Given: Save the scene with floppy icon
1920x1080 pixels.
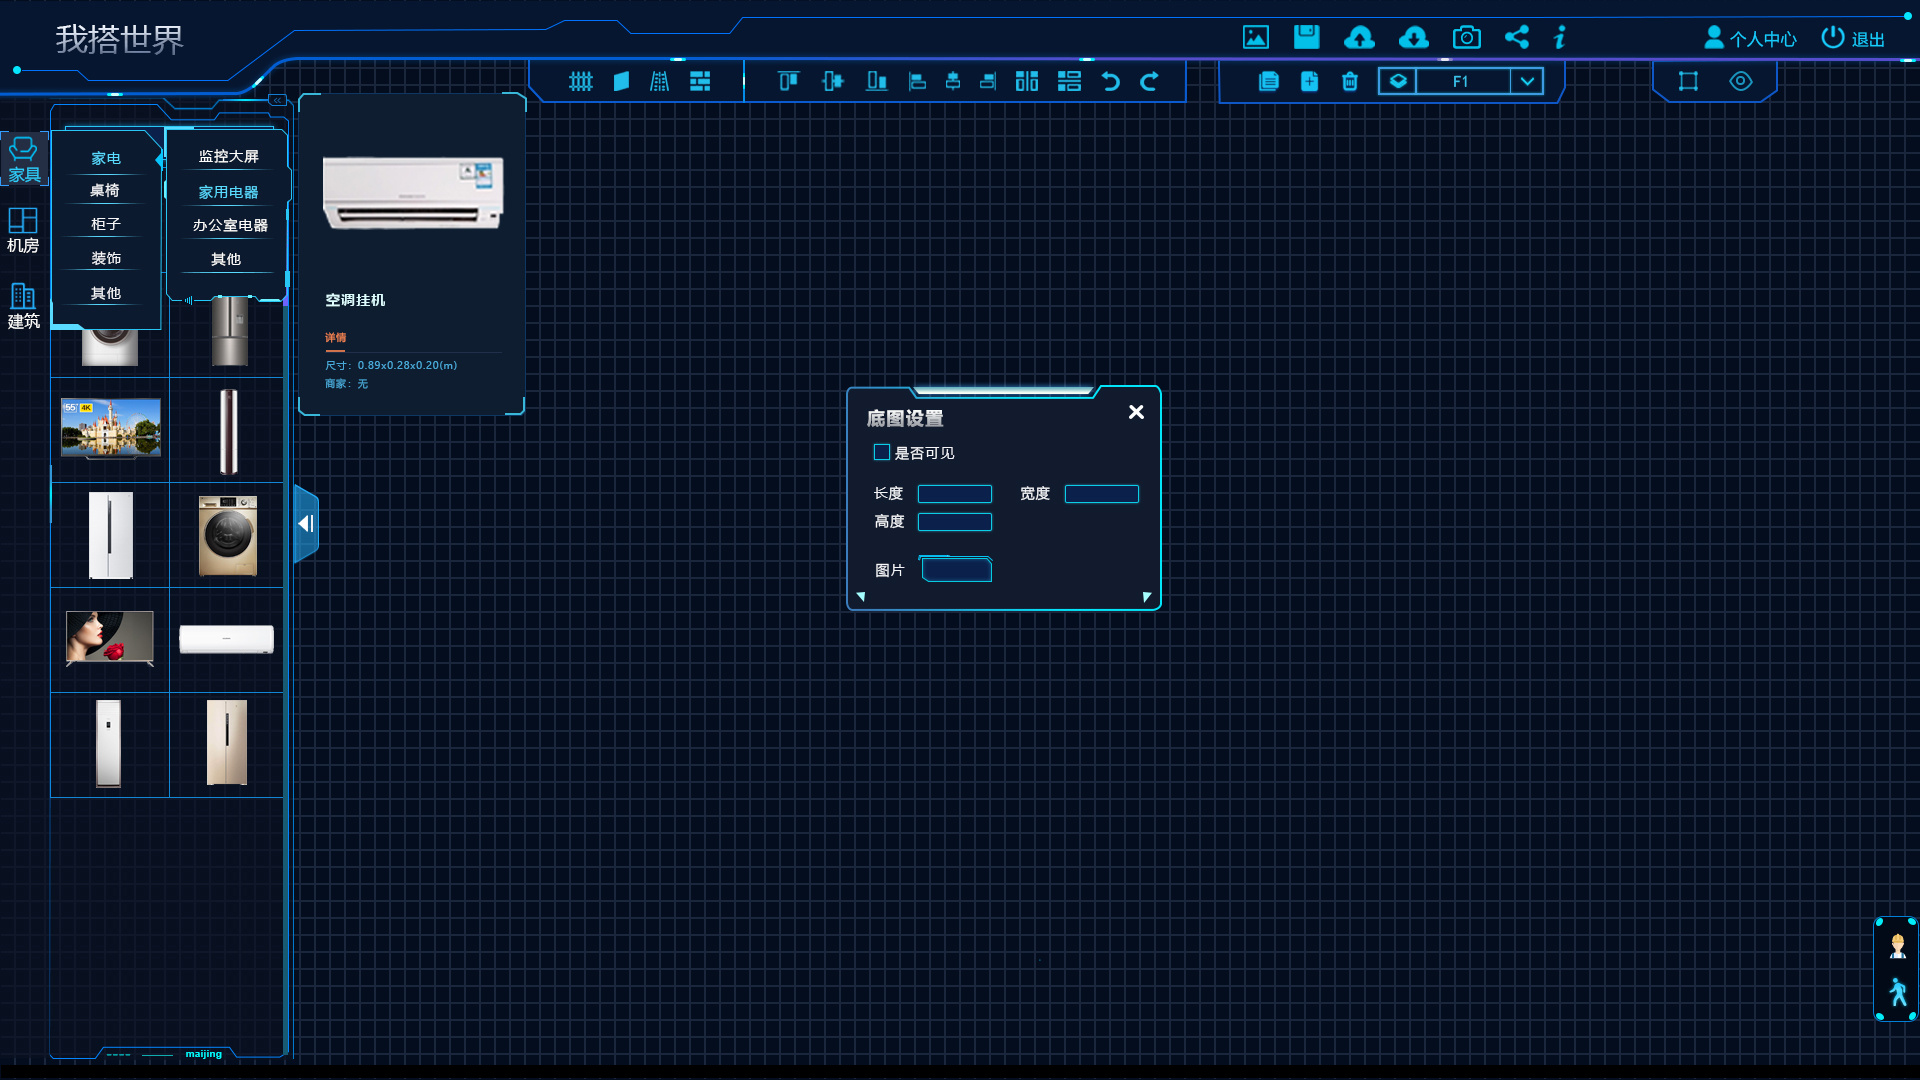Looking at the screenshot, I should pos(1307,37).
